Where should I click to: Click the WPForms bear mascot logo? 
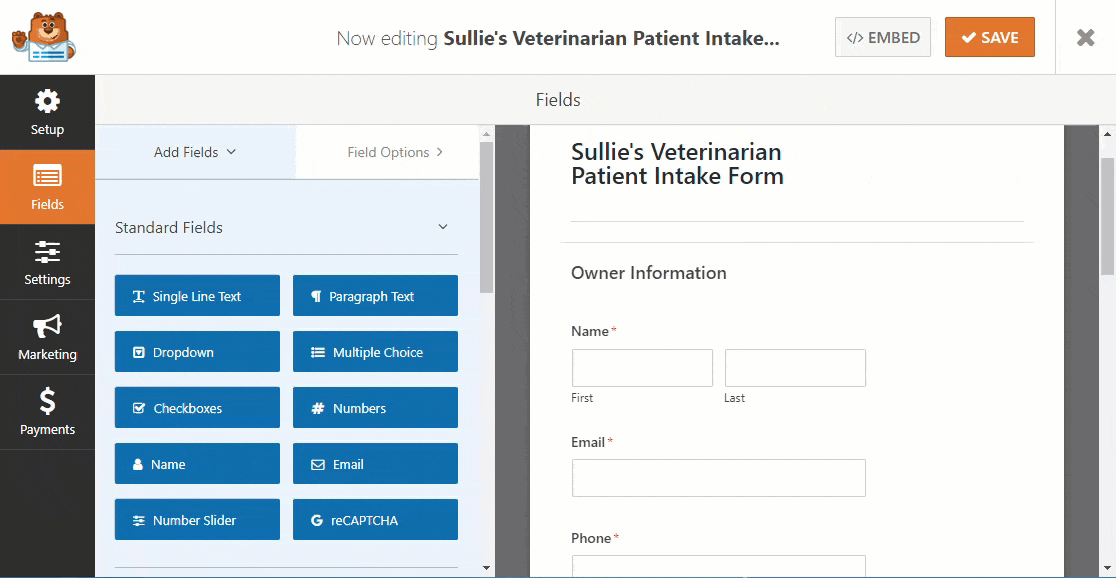click(43, 37)
